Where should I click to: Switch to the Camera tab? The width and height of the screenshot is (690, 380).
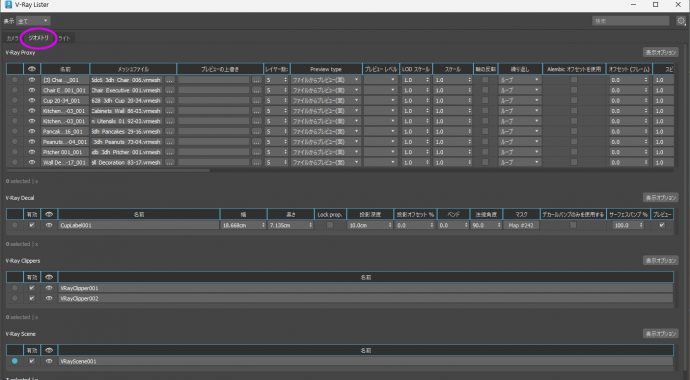(12, 38)
